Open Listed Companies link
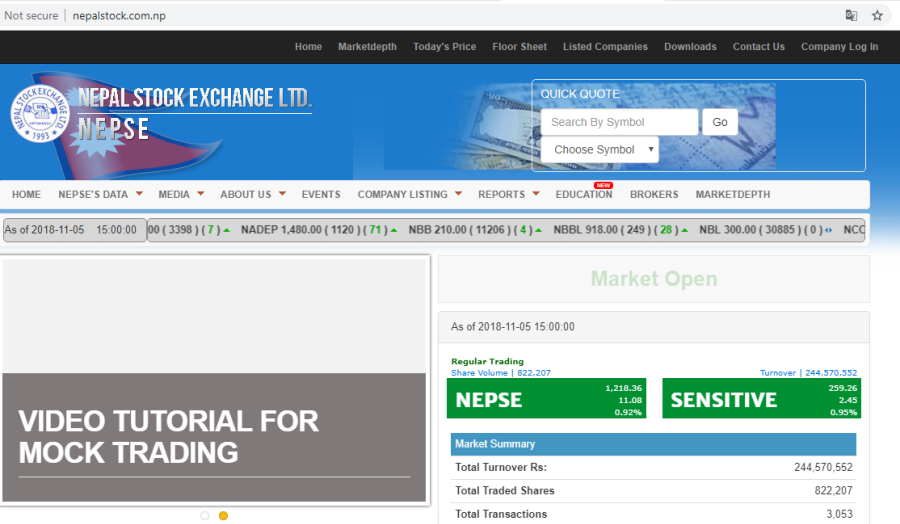 point(605,46)
